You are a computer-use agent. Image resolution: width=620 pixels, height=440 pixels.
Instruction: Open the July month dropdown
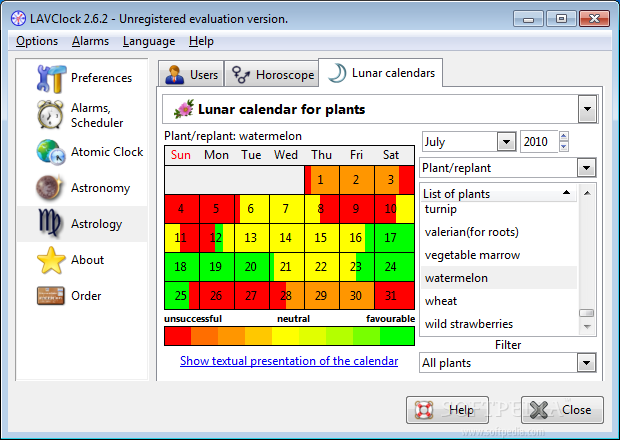[506, 142]
